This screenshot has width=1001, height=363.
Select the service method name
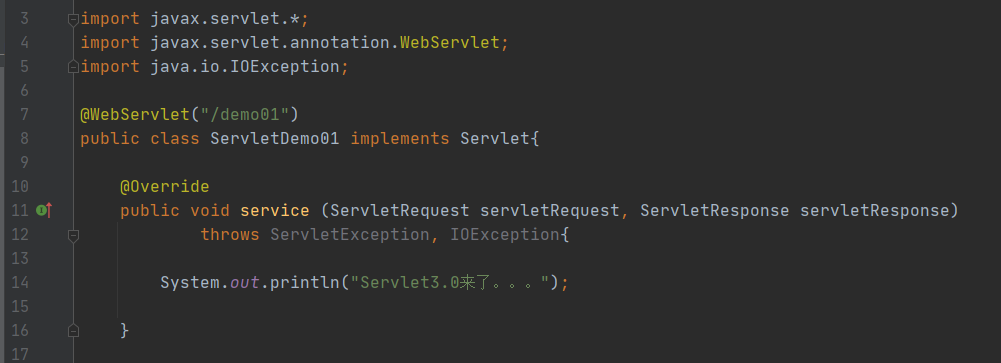[x=275, y=211]
